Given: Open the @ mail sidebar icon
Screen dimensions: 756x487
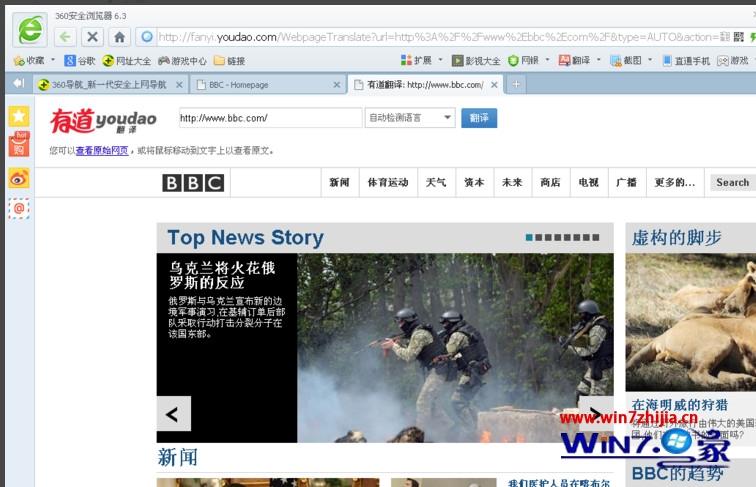Looking at the screenshot, I should (x=19, y=208).
